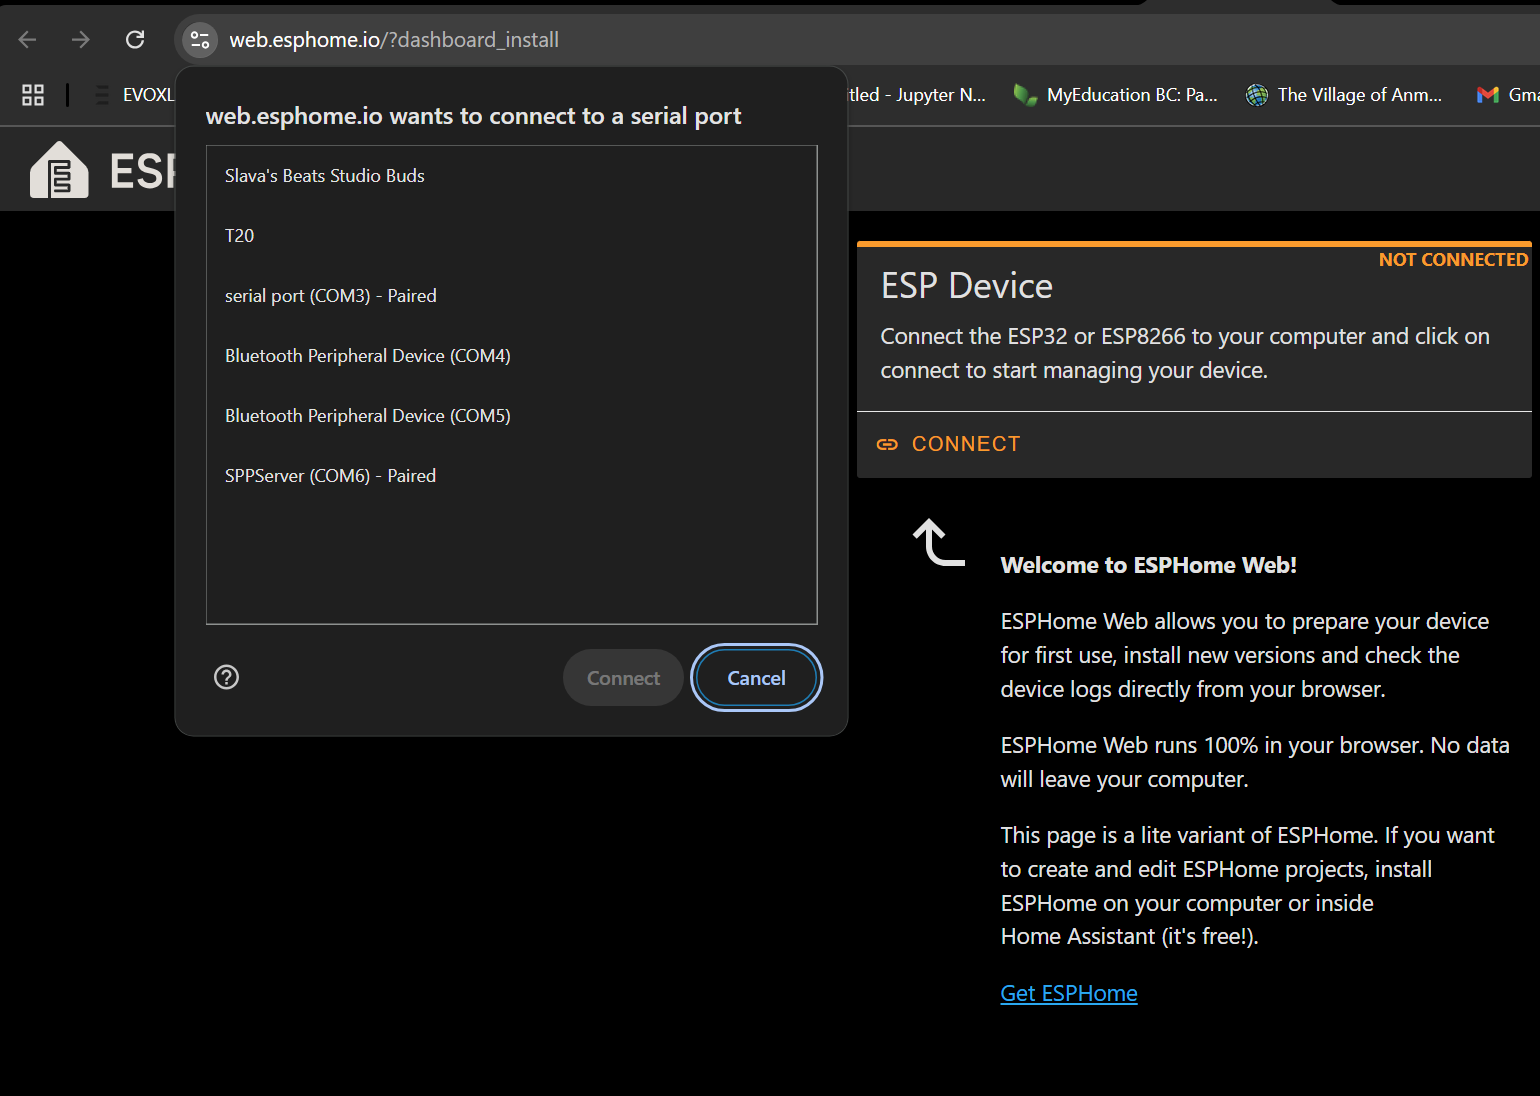Click the help question mark icon

[227, 678]
